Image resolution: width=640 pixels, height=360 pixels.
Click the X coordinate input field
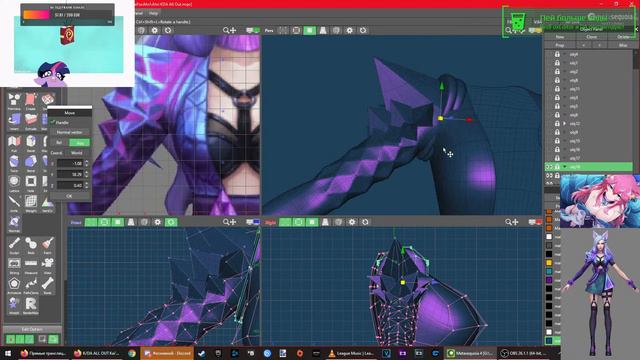pos(70,163)
